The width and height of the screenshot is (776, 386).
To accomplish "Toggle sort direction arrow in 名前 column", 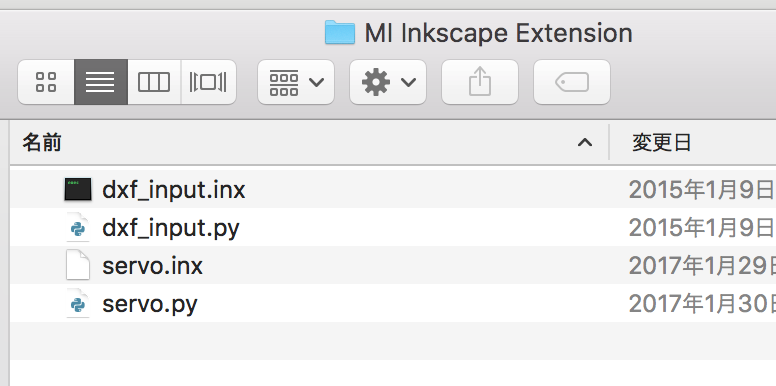I will click(585, 143).
